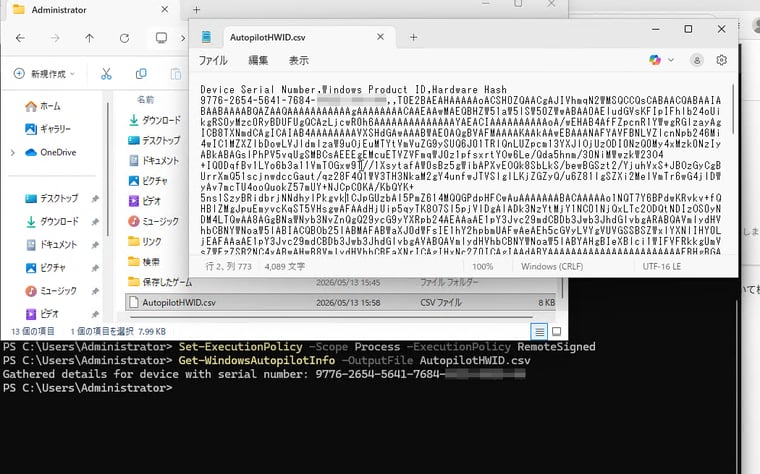Select ダウンロード folder in file list
The height and width of the screenshot is (474, 760).
155,120
